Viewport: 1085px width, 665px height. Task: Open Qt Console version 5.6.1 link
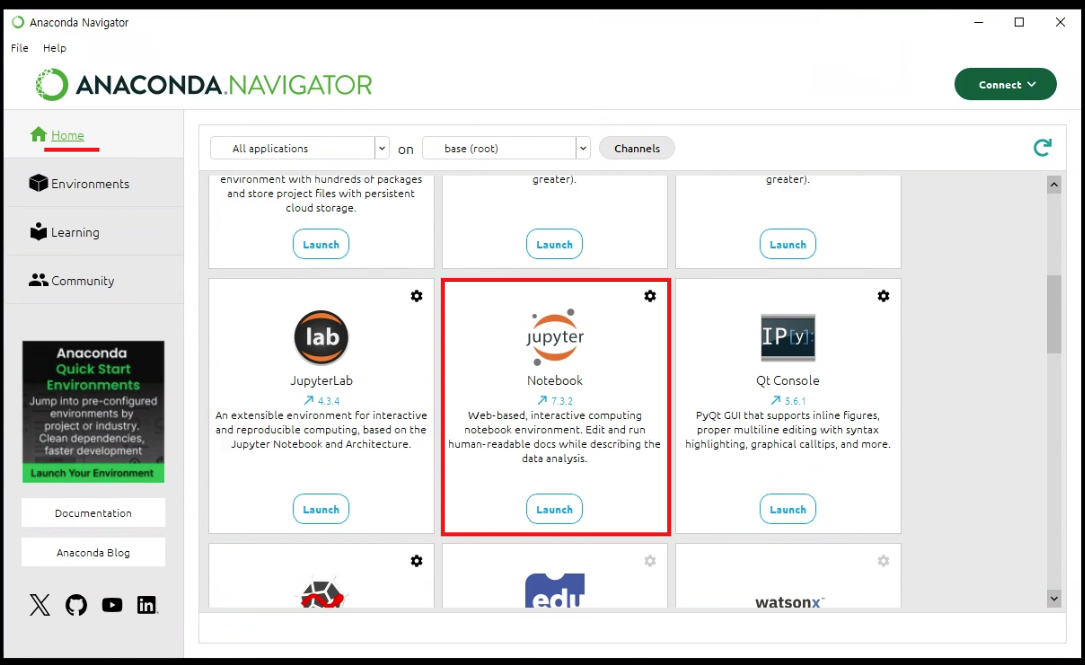coord(788,401)
